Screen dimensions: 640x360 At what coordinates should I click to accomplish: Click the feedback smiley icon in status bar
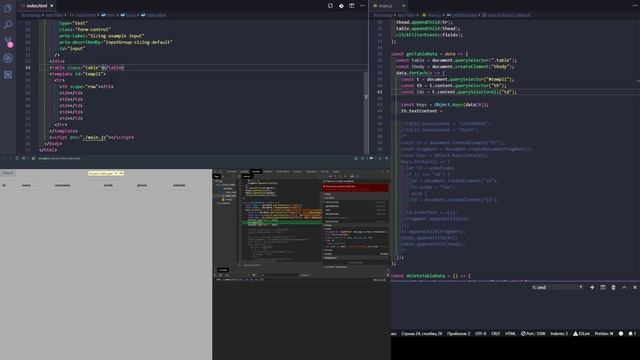(621, 333)
